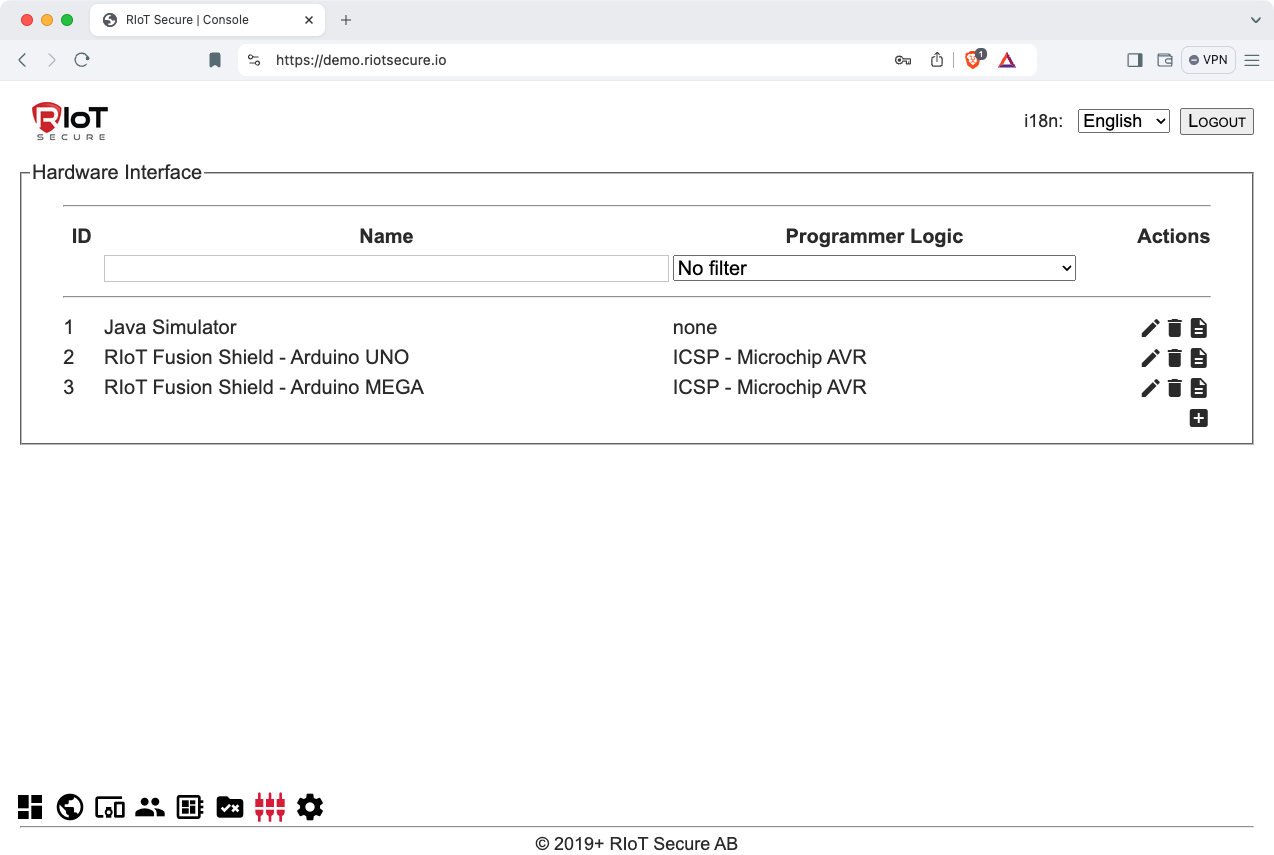Open the browser hamburger menu
Image resolution: width=1274 pixels, height=855 pixels.
(x=1252, y=60)
